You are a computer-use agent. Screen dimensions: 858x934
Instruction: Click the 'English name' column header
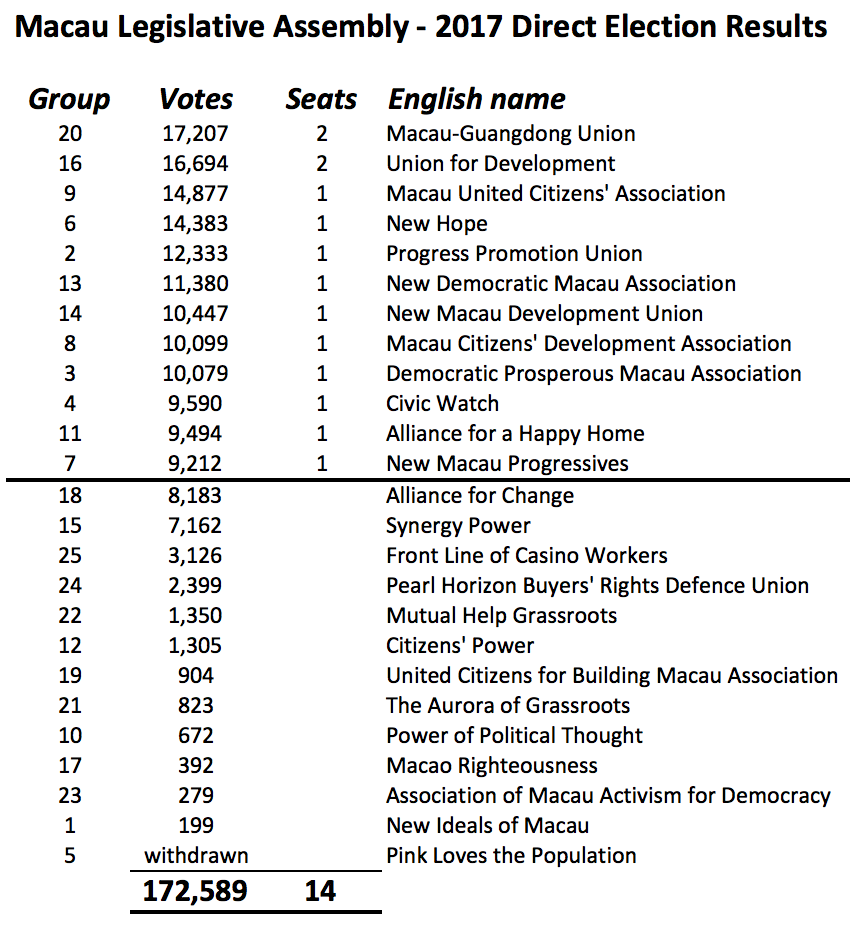(x=476, y=100)
